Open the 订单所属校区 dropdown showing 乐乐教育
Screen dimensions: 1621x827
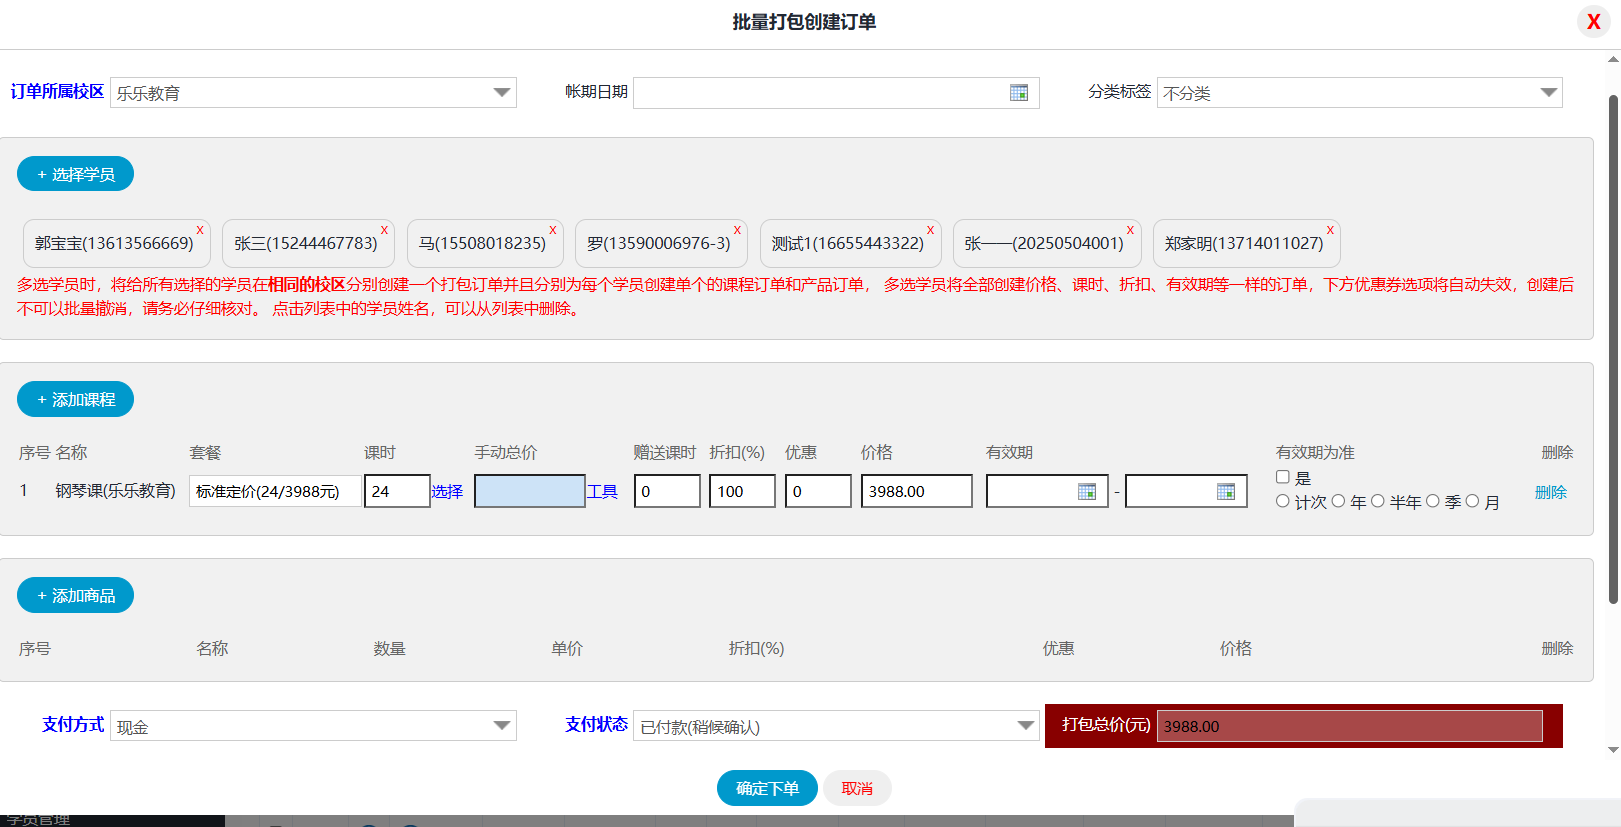tap(313, 93)
